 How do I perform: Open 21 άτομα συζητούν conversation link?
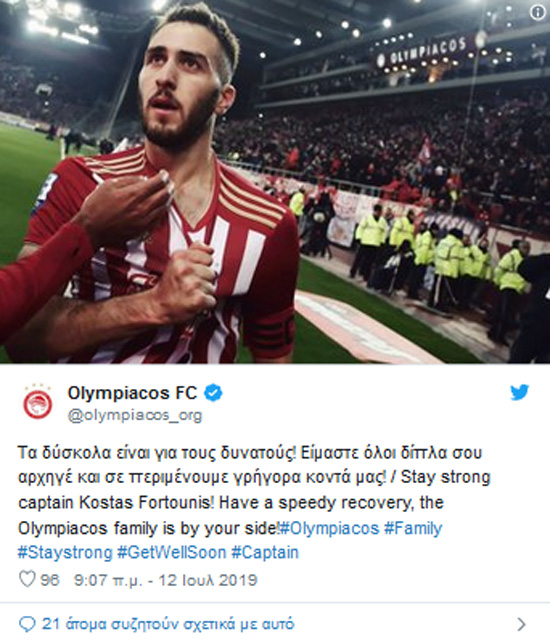pyautogui.click(x=168, y=624)
